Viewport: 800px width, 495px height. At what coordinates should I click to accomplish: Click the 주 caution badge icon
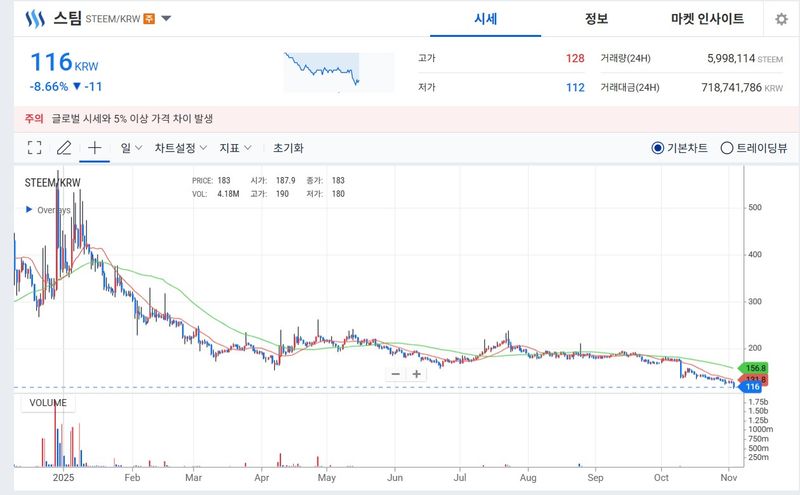point(149,19)
